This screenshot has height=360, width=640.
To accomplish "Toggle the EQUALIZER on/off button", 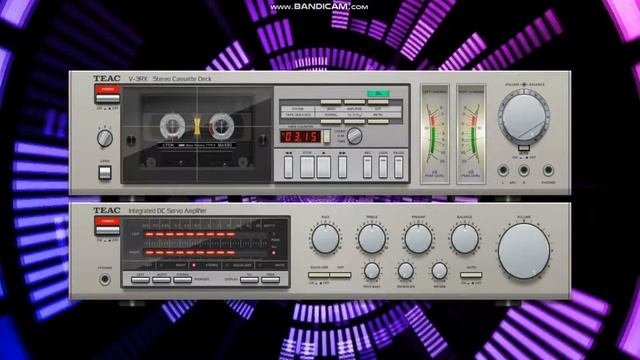I will point(319,275).
